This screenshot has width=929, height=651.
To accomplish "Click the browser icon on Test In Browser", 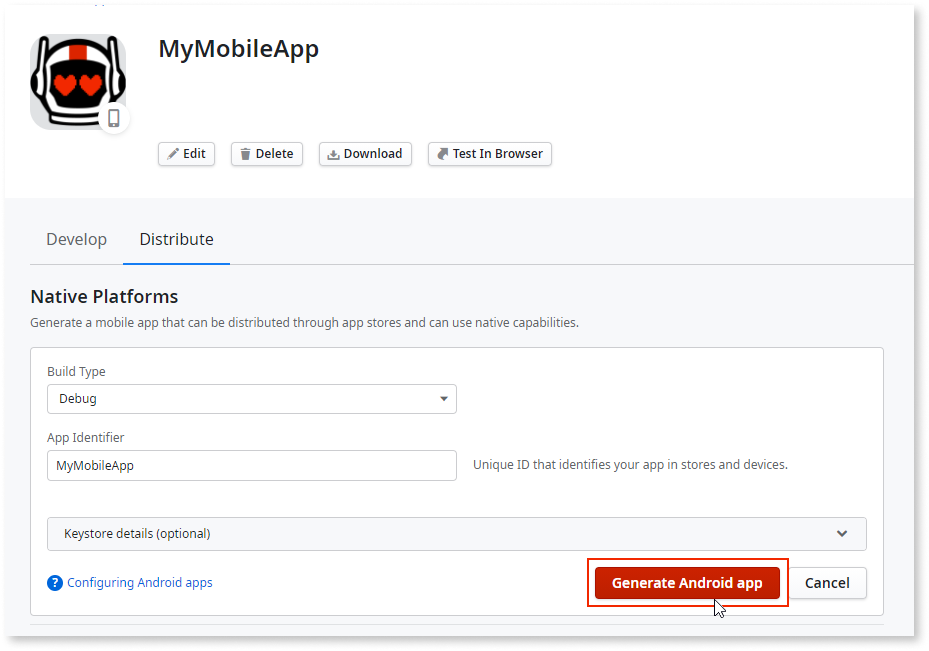I will [441, 153].
